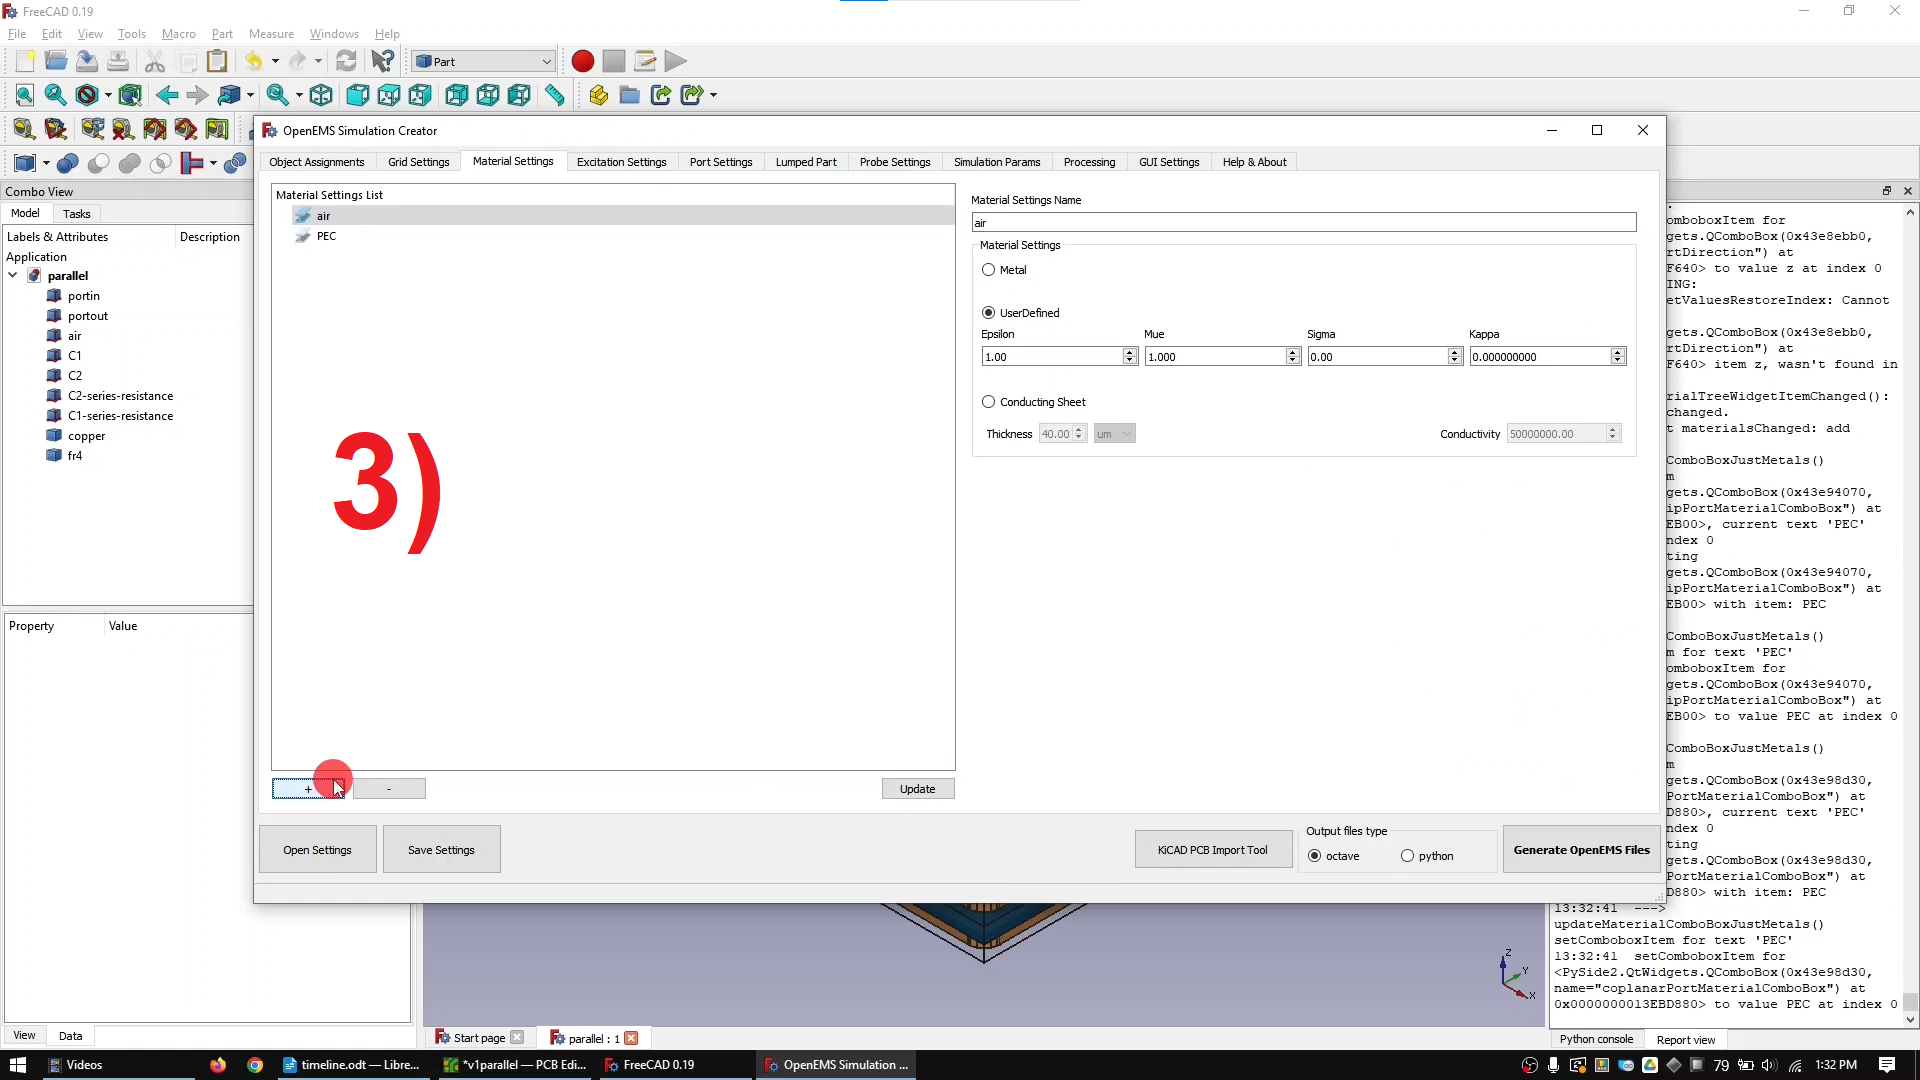This screenshot has width=1920, height=1080.
Task: Increment Epsilon value with its up arrow
Action: pos(1128,351)
